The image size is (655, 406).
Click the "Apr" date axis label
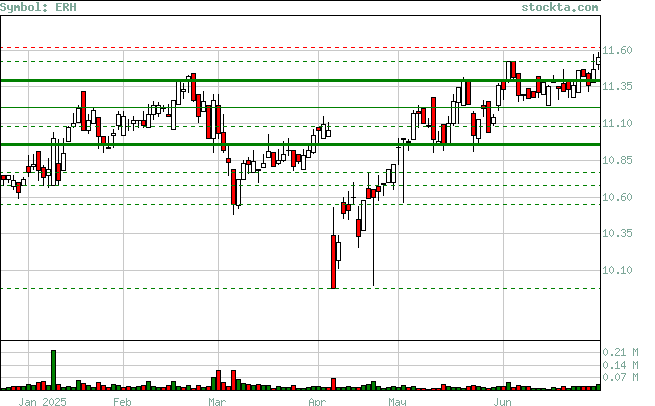(317, 401)
